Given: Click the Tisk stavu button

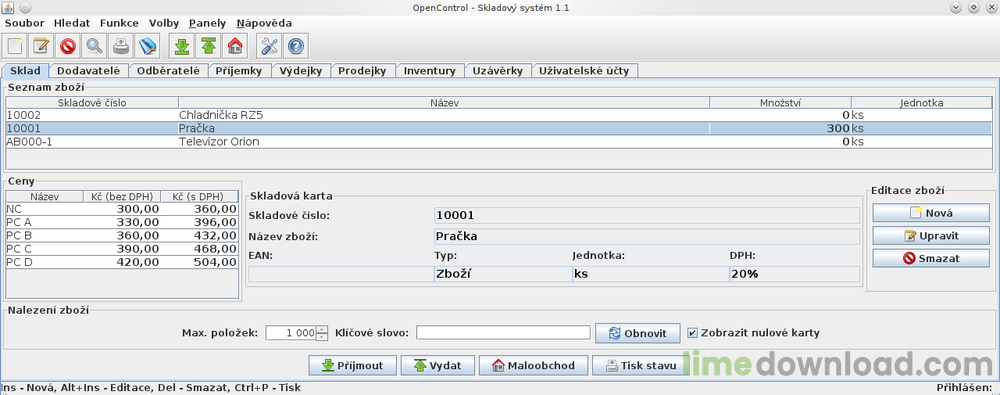Looking at the screenshot, I should (640, 366).
